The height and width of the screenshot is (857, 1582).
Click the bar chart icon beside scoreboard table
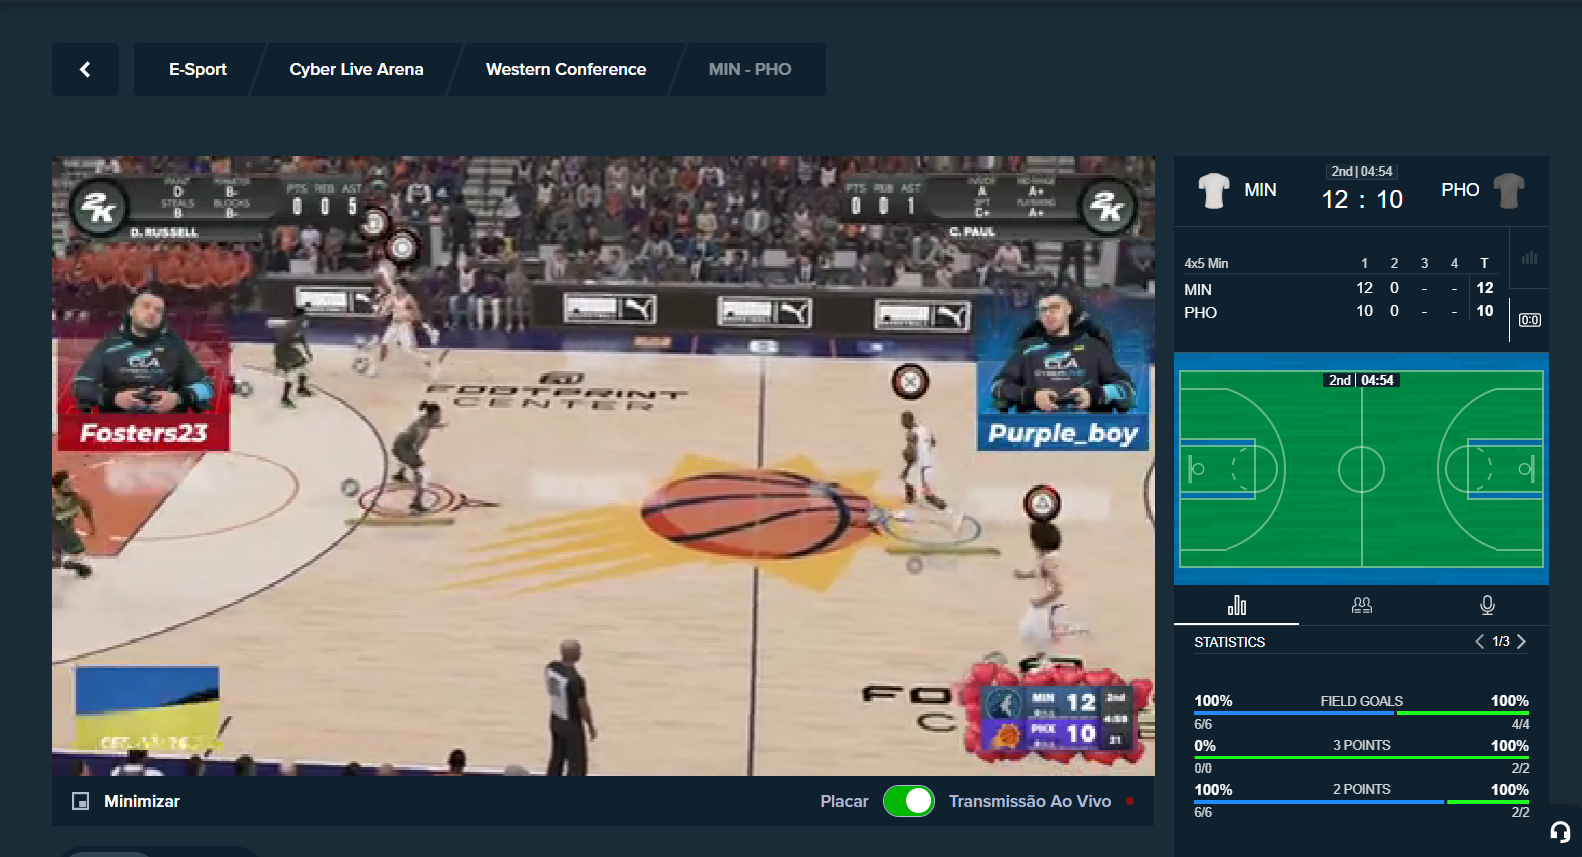pyautogui.click(x=1529, y=258)
